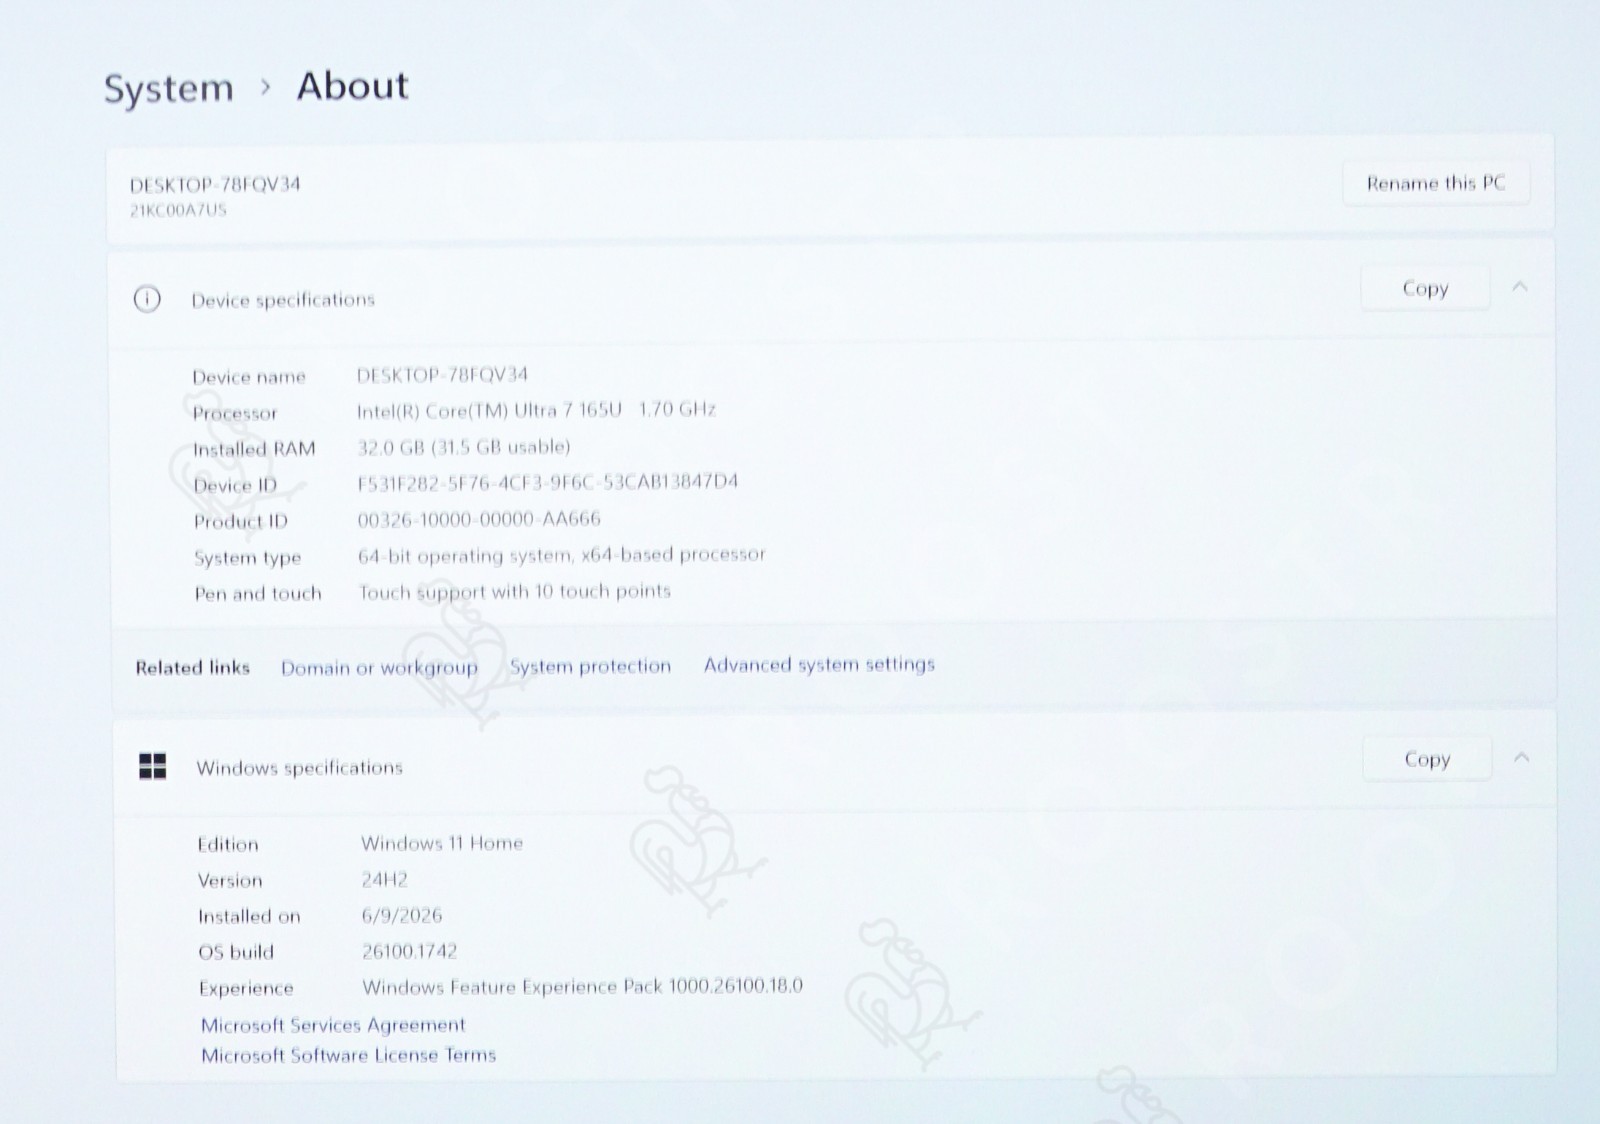Select installed on date 6/9/2026
The height and width of the screenshot is (1124, 1600).
[x=401, y=915]
